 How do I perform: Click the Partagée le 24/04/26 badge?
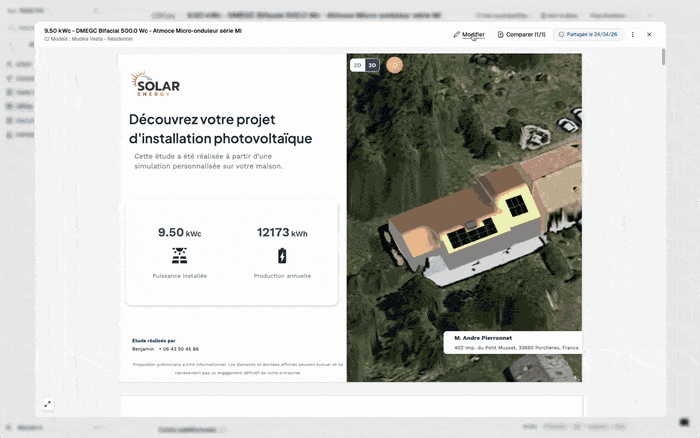pos(588,34)
